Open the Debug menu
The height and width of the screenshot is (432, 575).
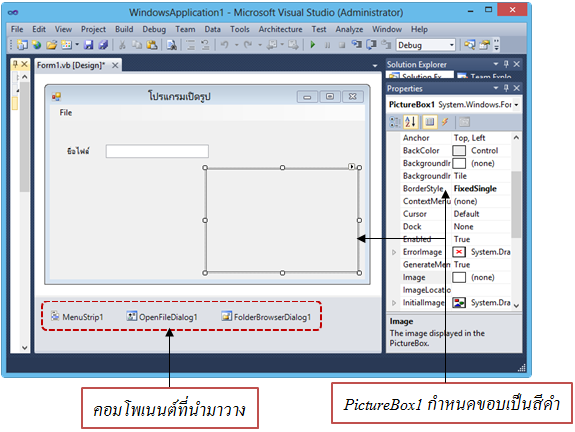click(154, 29)
